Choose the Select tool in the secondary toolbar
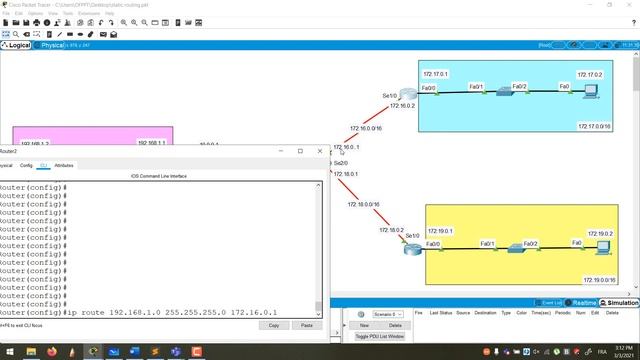This screenshot has height=360, width=640. coord(6,34)
